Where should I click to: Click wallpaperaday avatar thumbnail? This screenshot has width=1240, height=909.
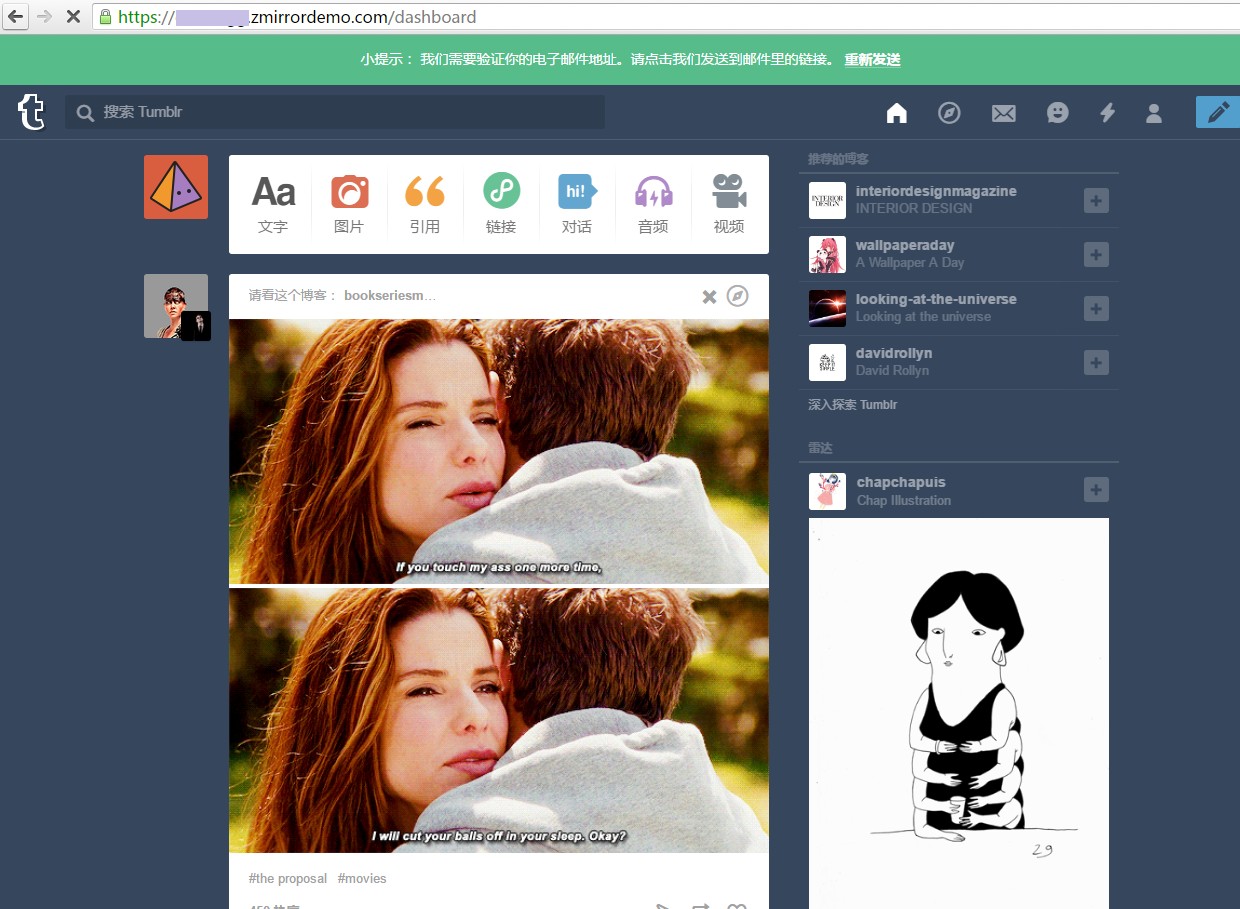coord(827,255)
